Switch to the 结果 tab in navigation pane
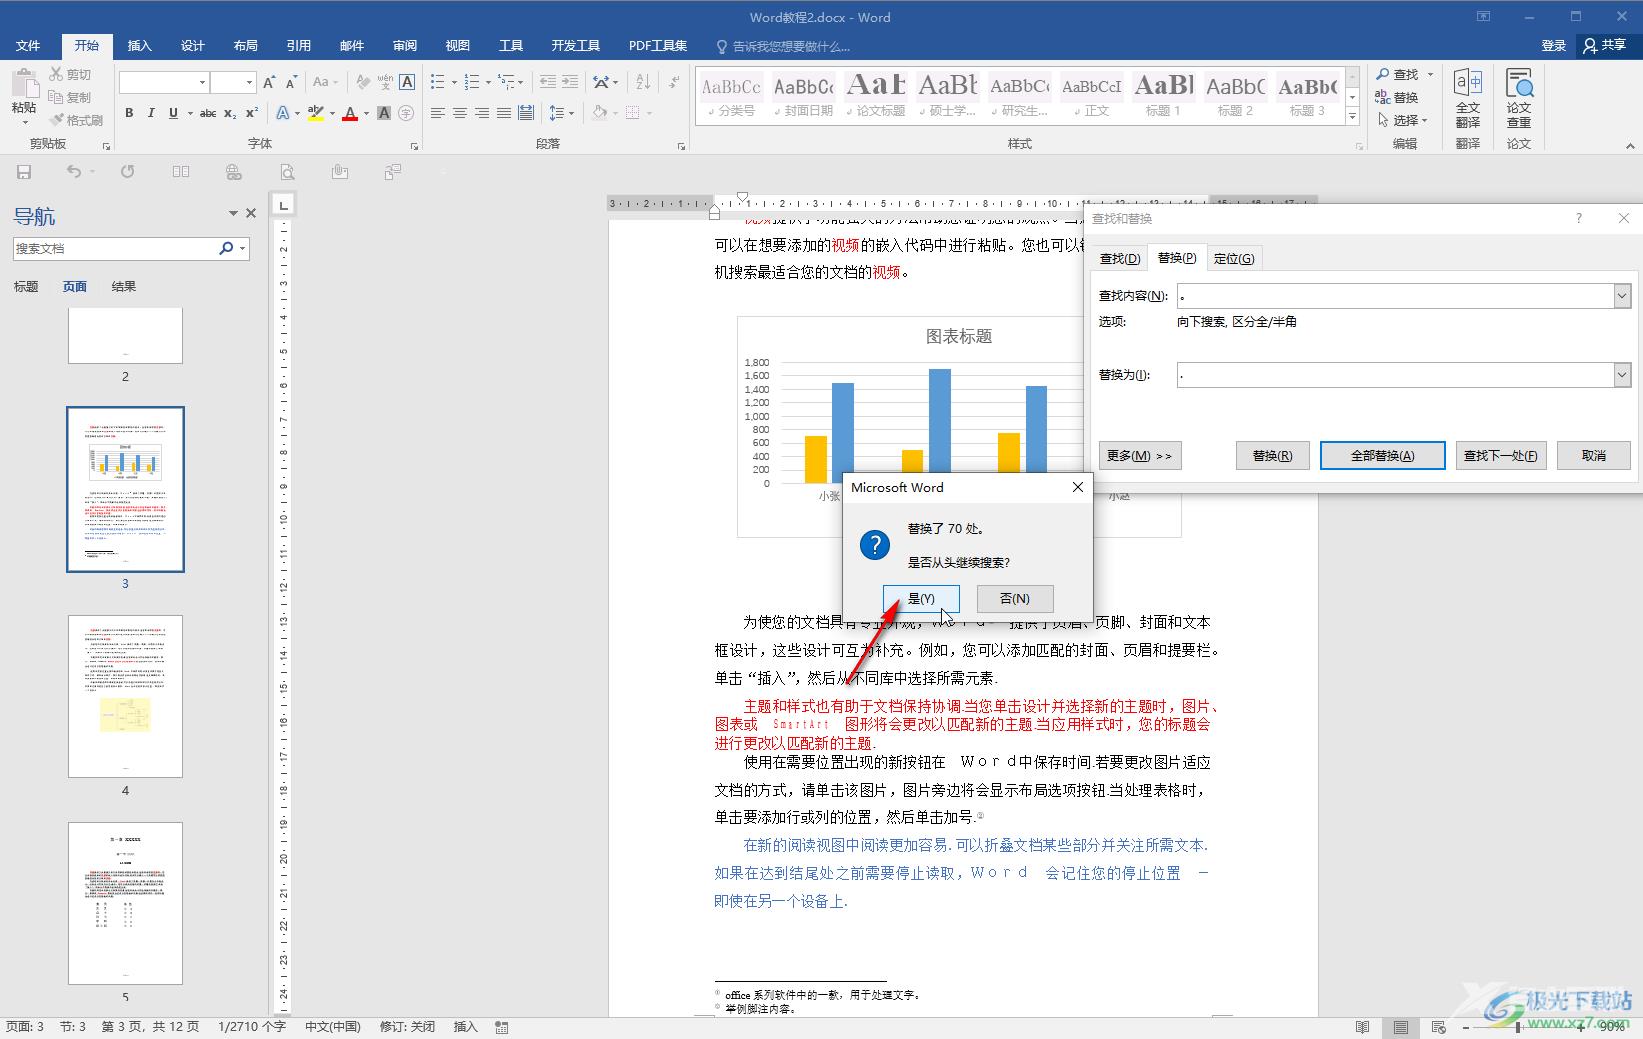Viewport: 1643px width, 1039px height. coord(124,286)
